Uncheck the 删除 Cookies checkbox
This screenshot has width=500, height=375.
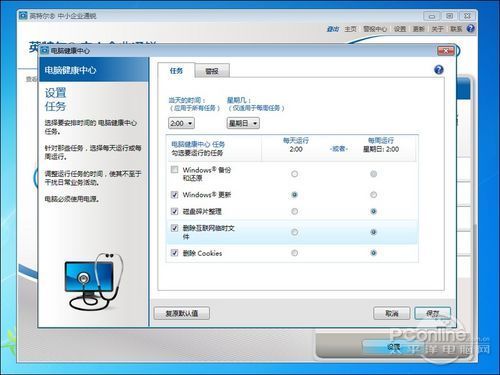(x=174, y=253)
